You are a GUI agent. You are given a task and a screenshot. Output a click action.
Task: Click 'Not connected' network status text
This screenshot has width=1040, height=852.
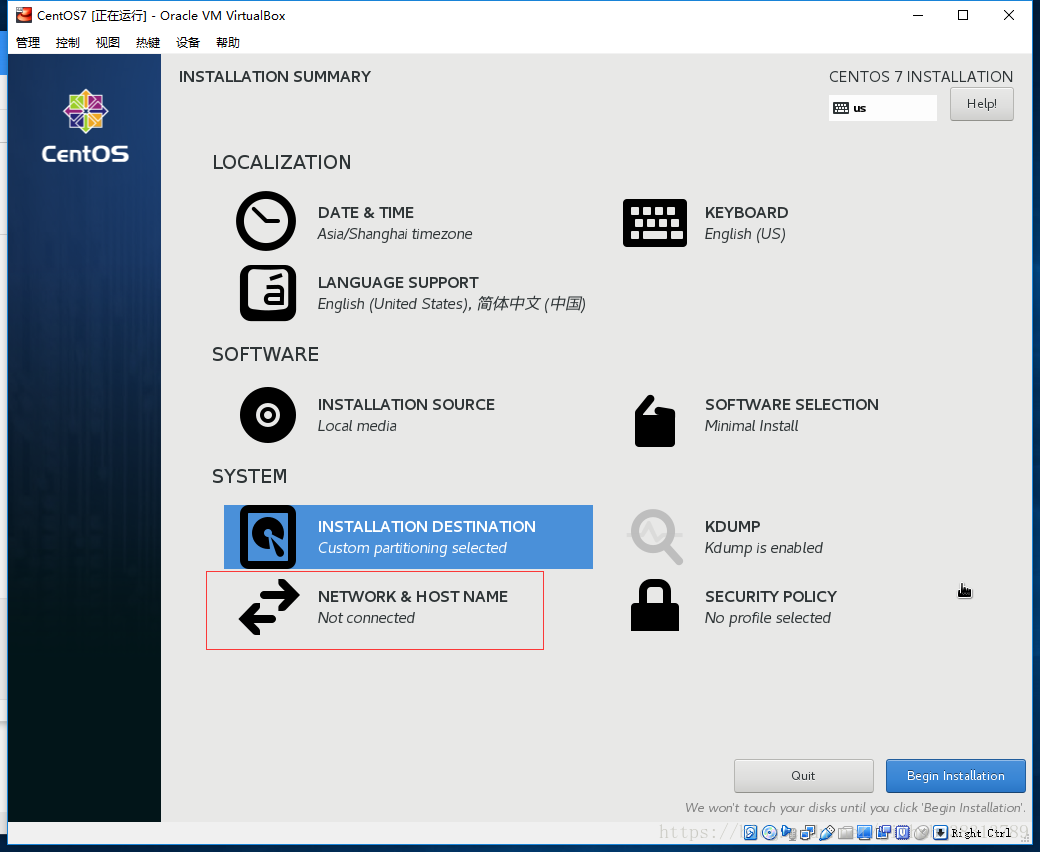pyautogui.click(x=366, y=617)
